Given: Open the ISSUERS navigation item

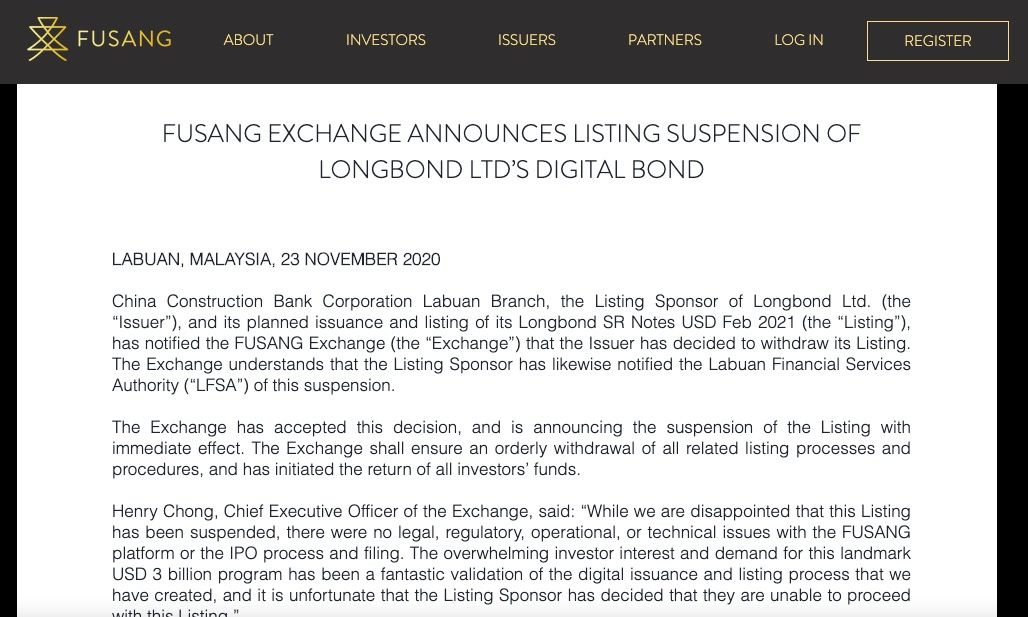Looking at the screenshot, I should tap(526, 40).
